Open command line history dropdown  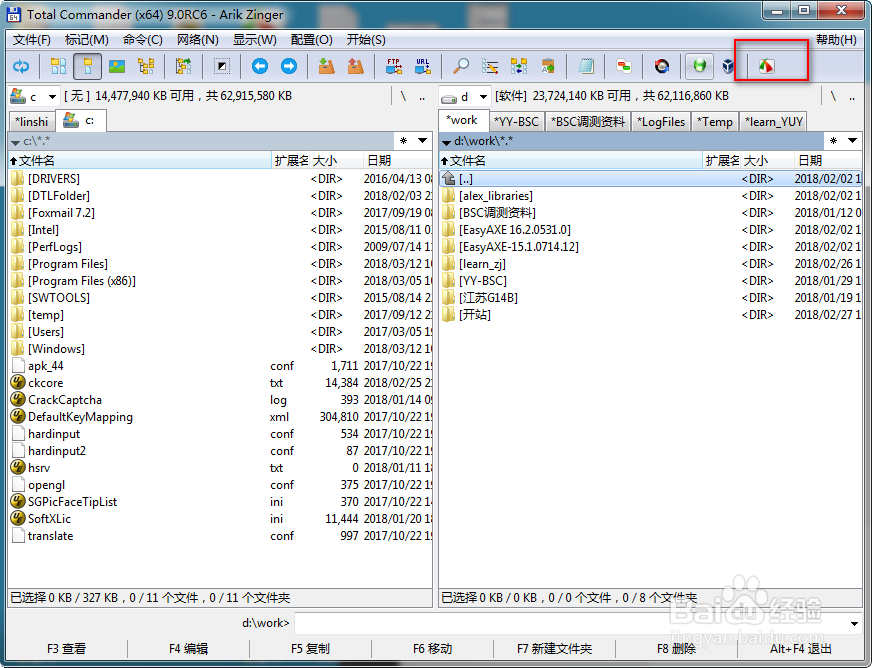pos(854,624)
